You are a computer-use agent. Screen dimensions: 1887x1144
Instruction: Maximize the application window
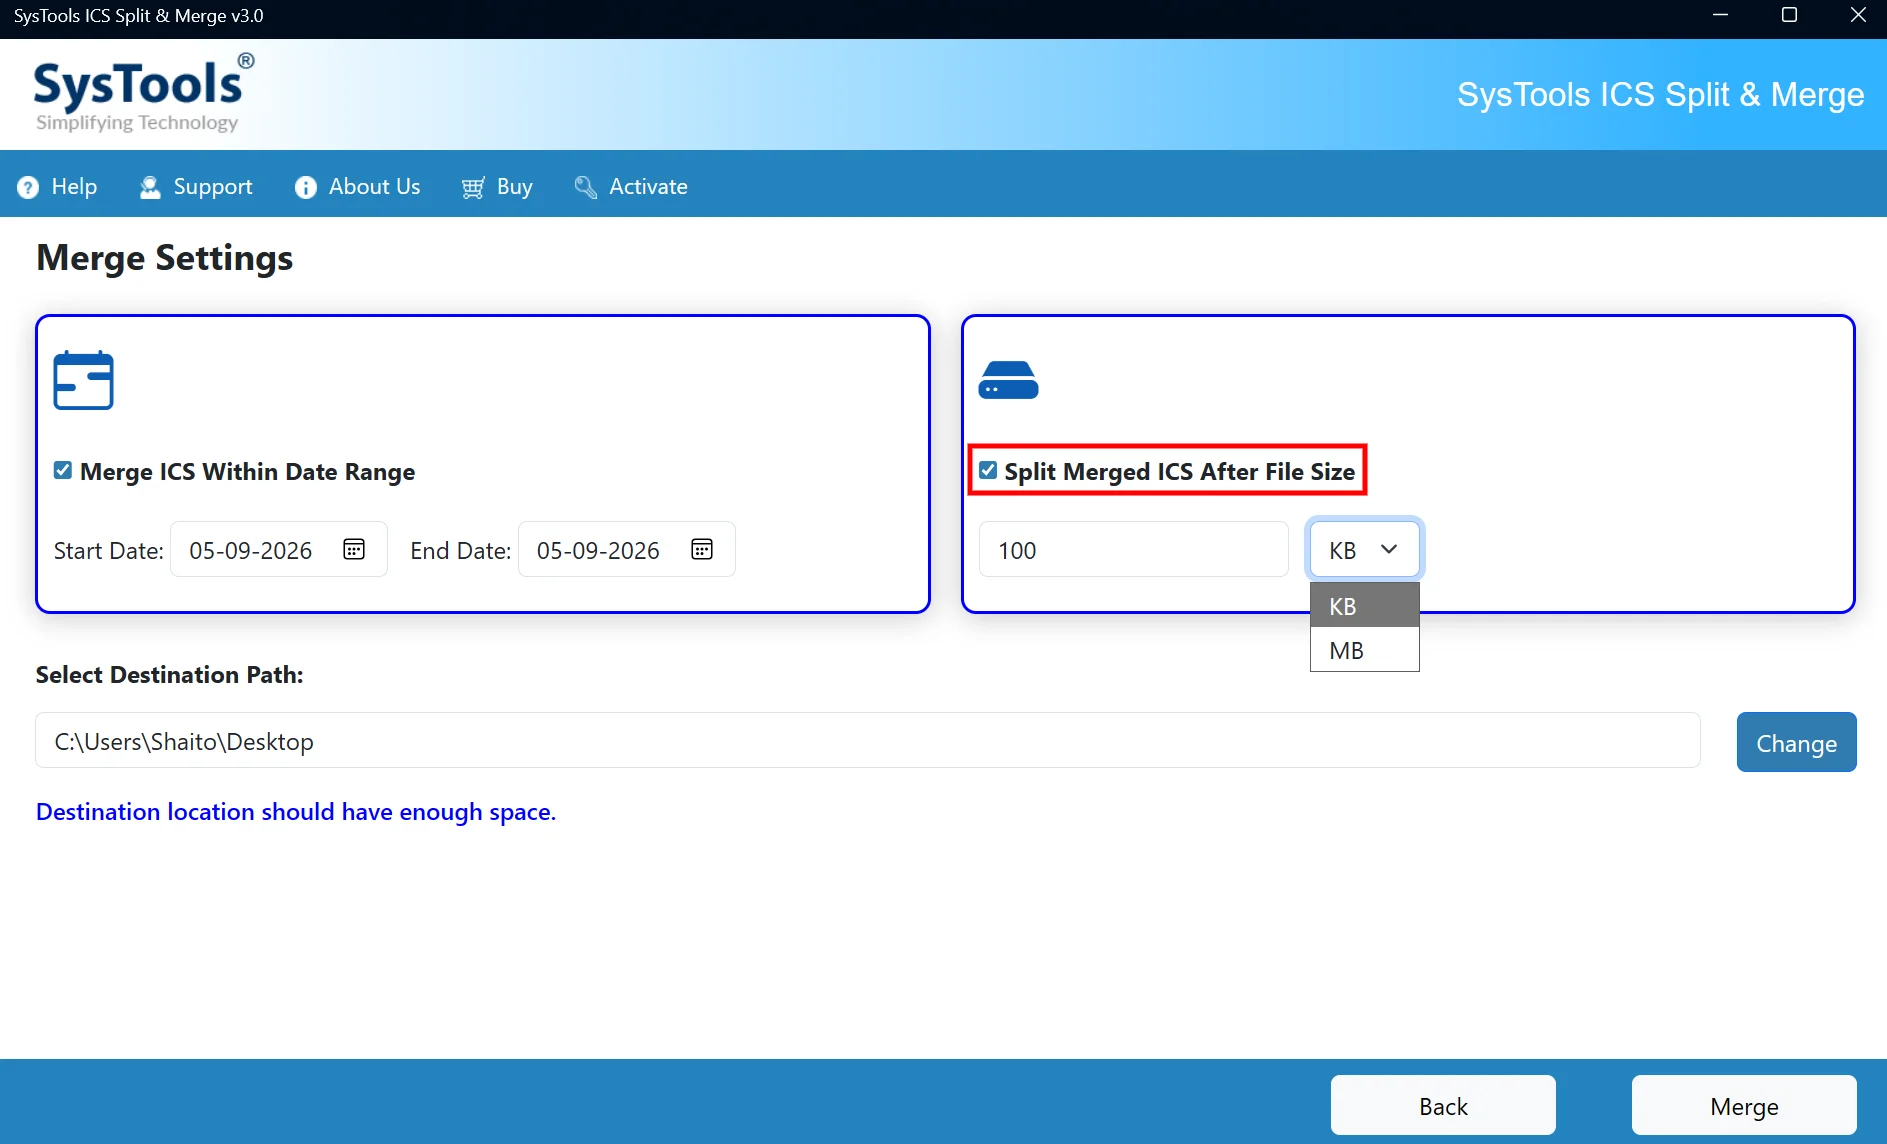coord(1789,15)
